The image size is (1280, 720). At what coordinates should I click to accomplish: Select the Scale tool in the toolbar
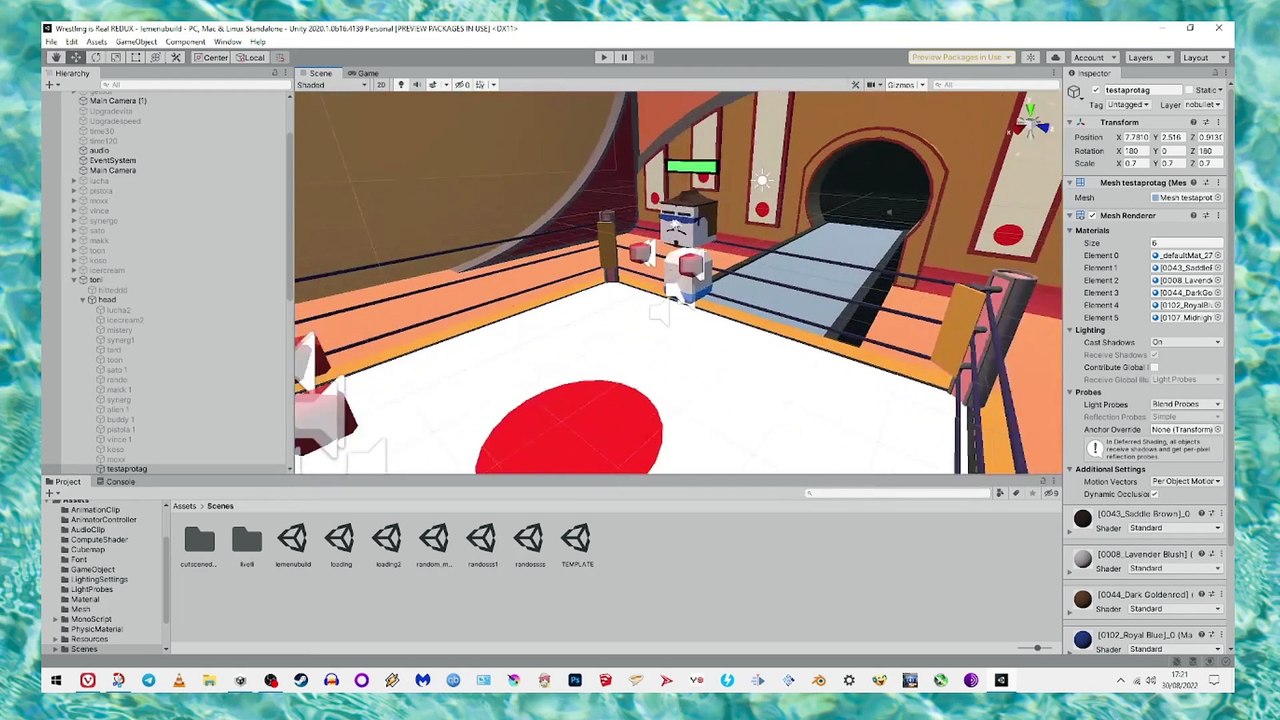coord(115,57)
